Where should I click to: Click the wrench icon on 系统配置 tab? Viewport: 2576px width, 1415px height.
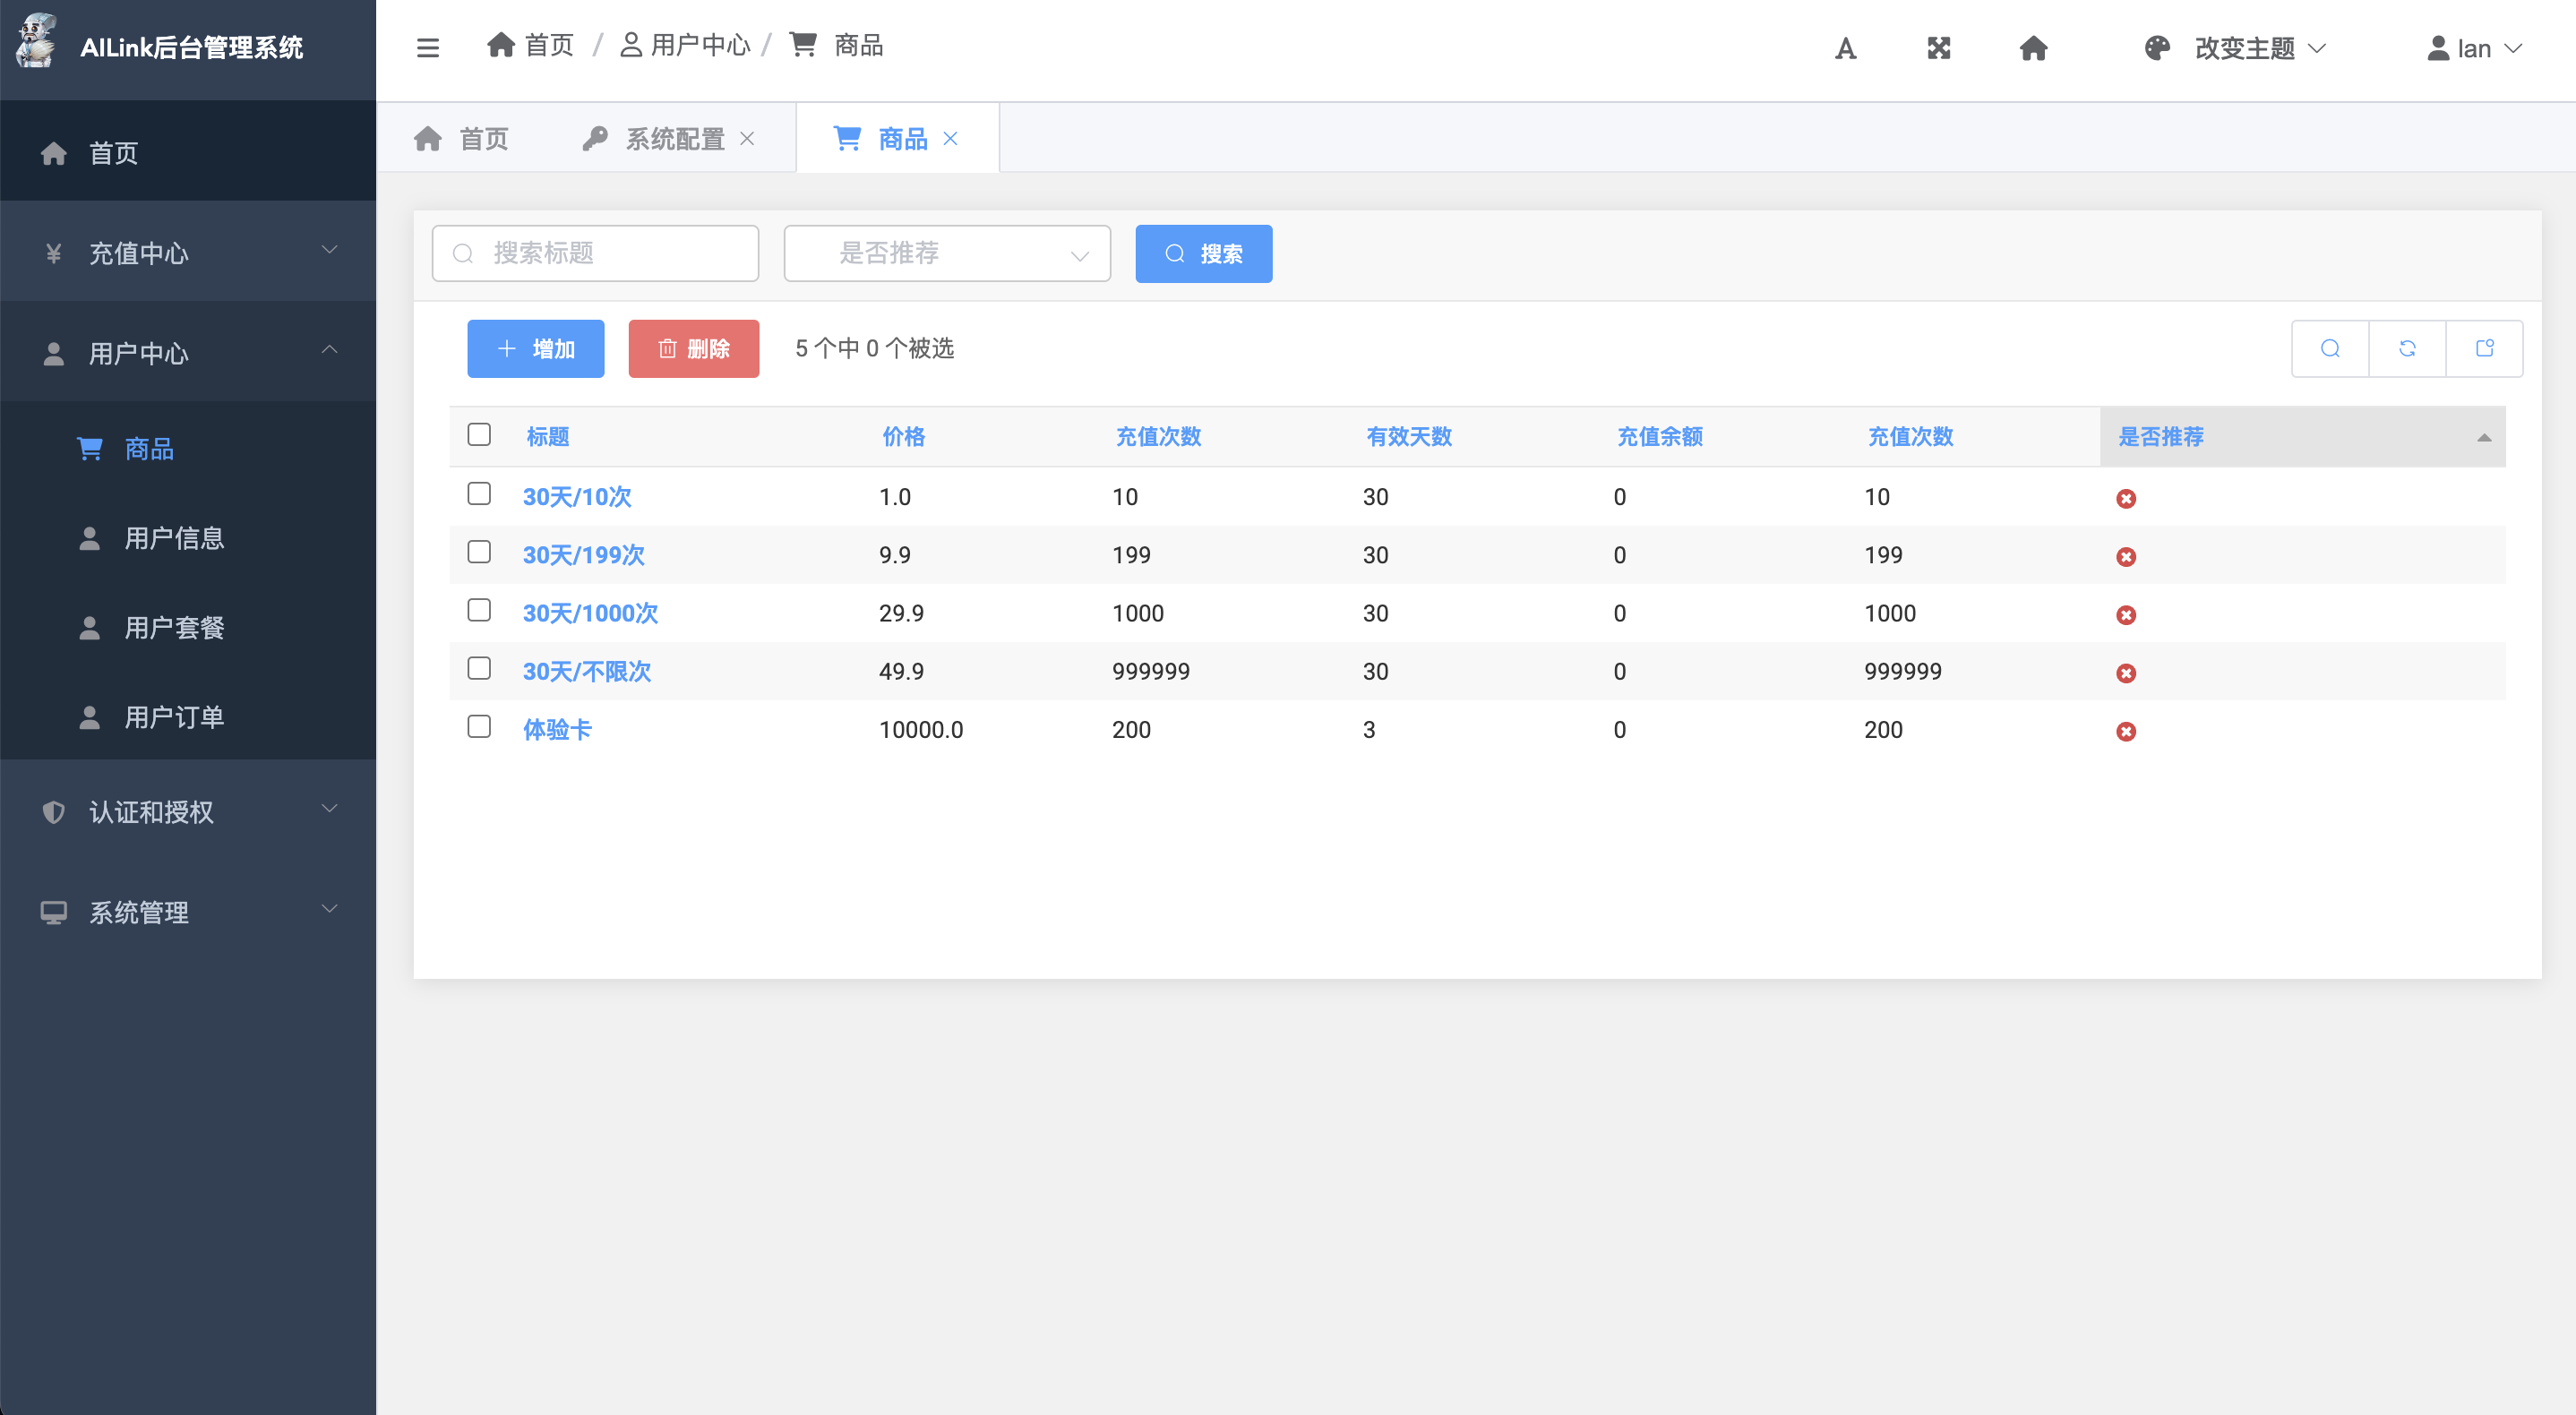click(x=595, y=139)
